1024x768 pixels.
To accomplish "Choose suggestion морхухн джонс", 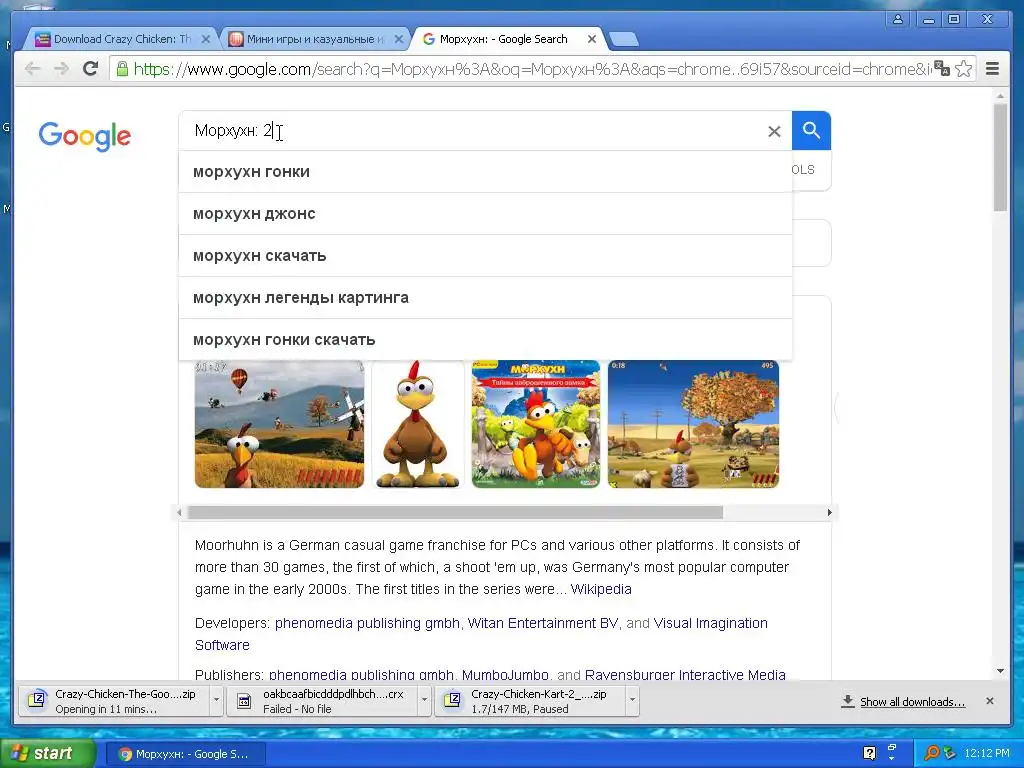I will click(x=485, y=214).
